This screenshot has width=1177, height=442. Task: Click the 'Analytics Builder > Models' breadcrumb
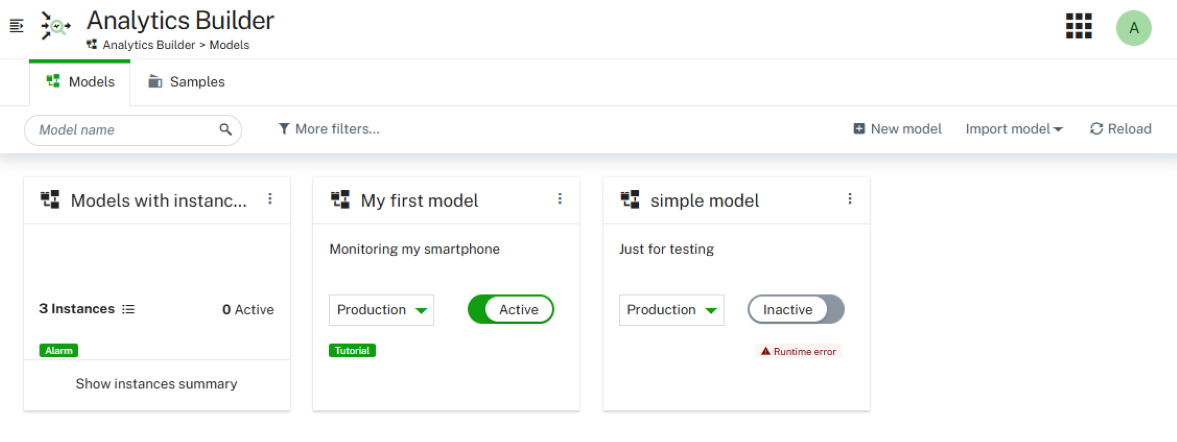click(176, 45)
